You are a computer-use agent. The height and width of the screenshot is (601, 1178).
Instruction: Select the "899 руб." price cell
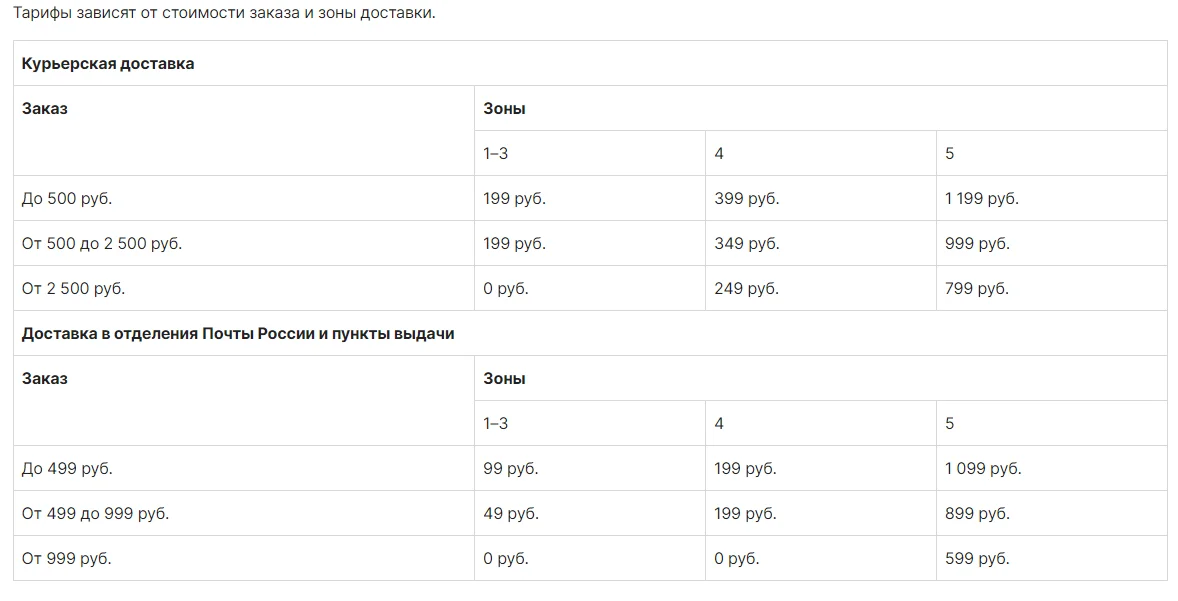[977, 514]
